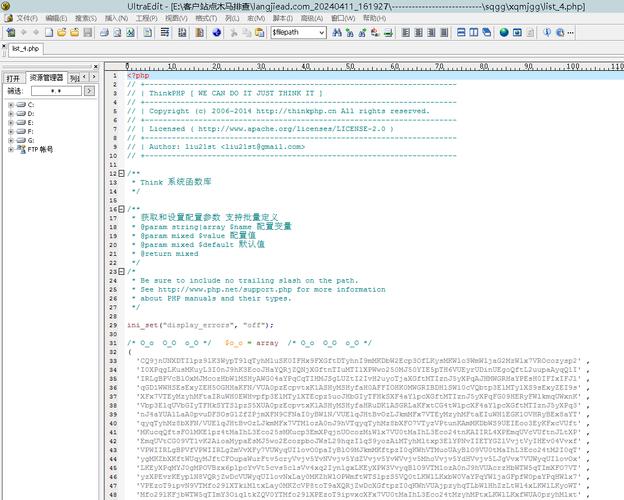Click the 筛选 filter input field
This screenshot has width=624, height=500.
[x=57, y=91]
